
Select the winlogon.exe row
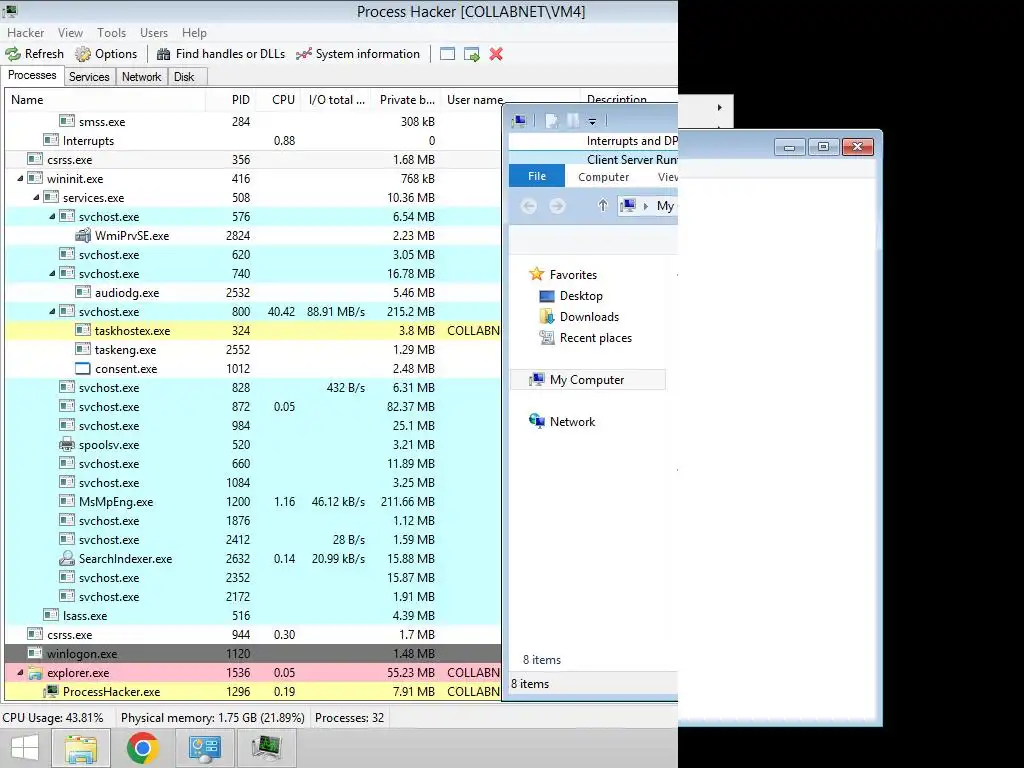coord(253,653)
